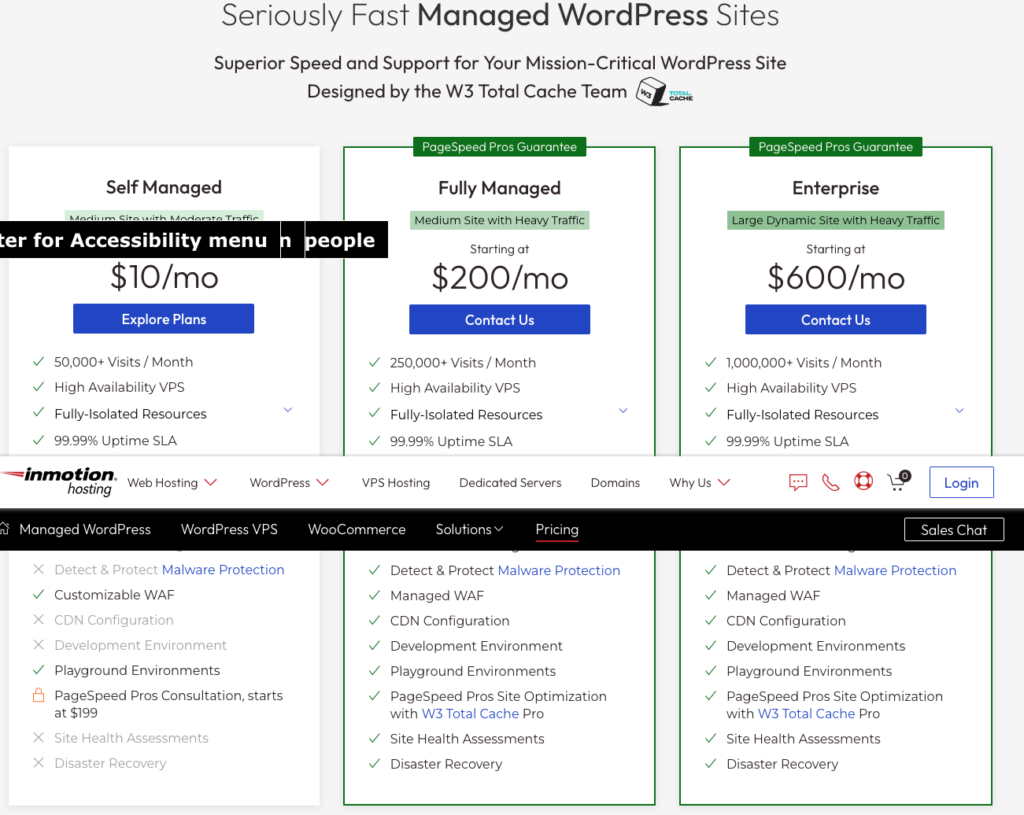Select the WordPress VPS tab

click(x=229, y=529)
